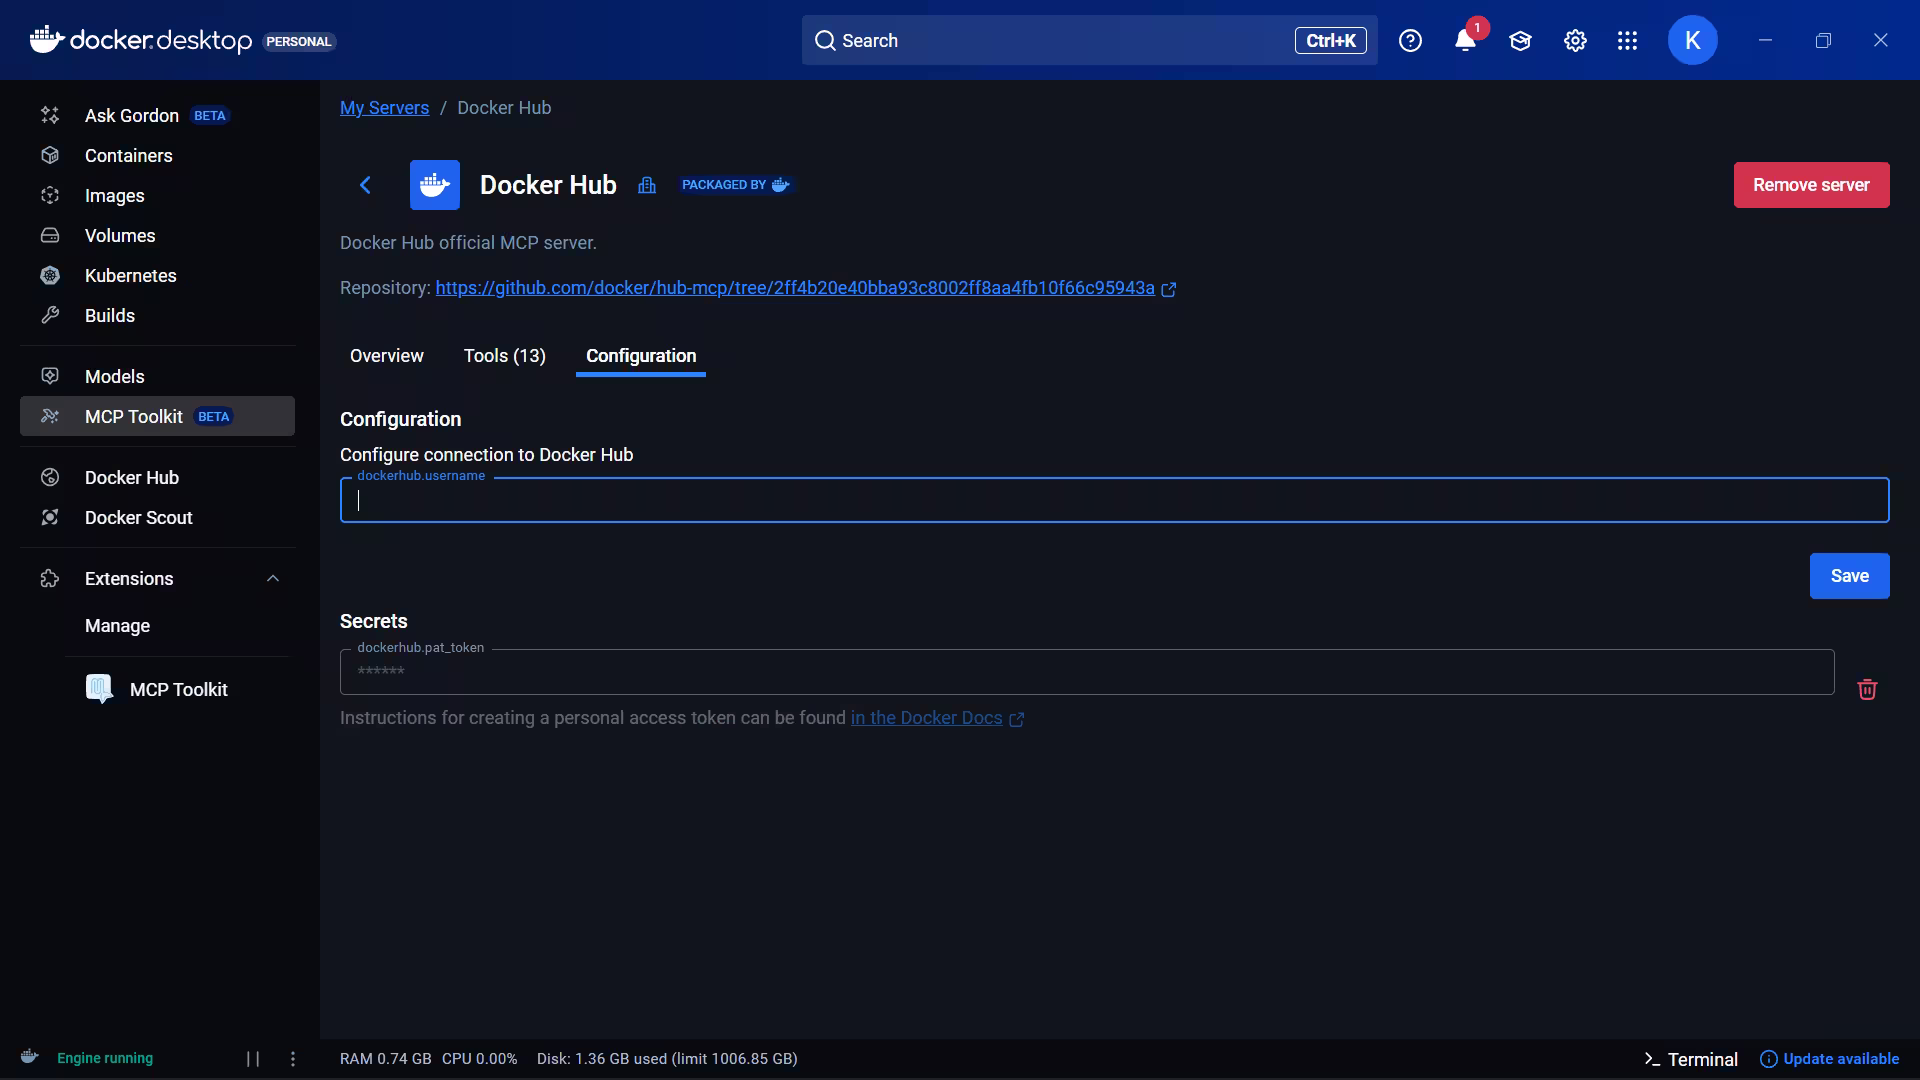Open the apps grid icon
Image resolution: width=1920 pixels, height=1080 pixels.
tap(1627, 41)
